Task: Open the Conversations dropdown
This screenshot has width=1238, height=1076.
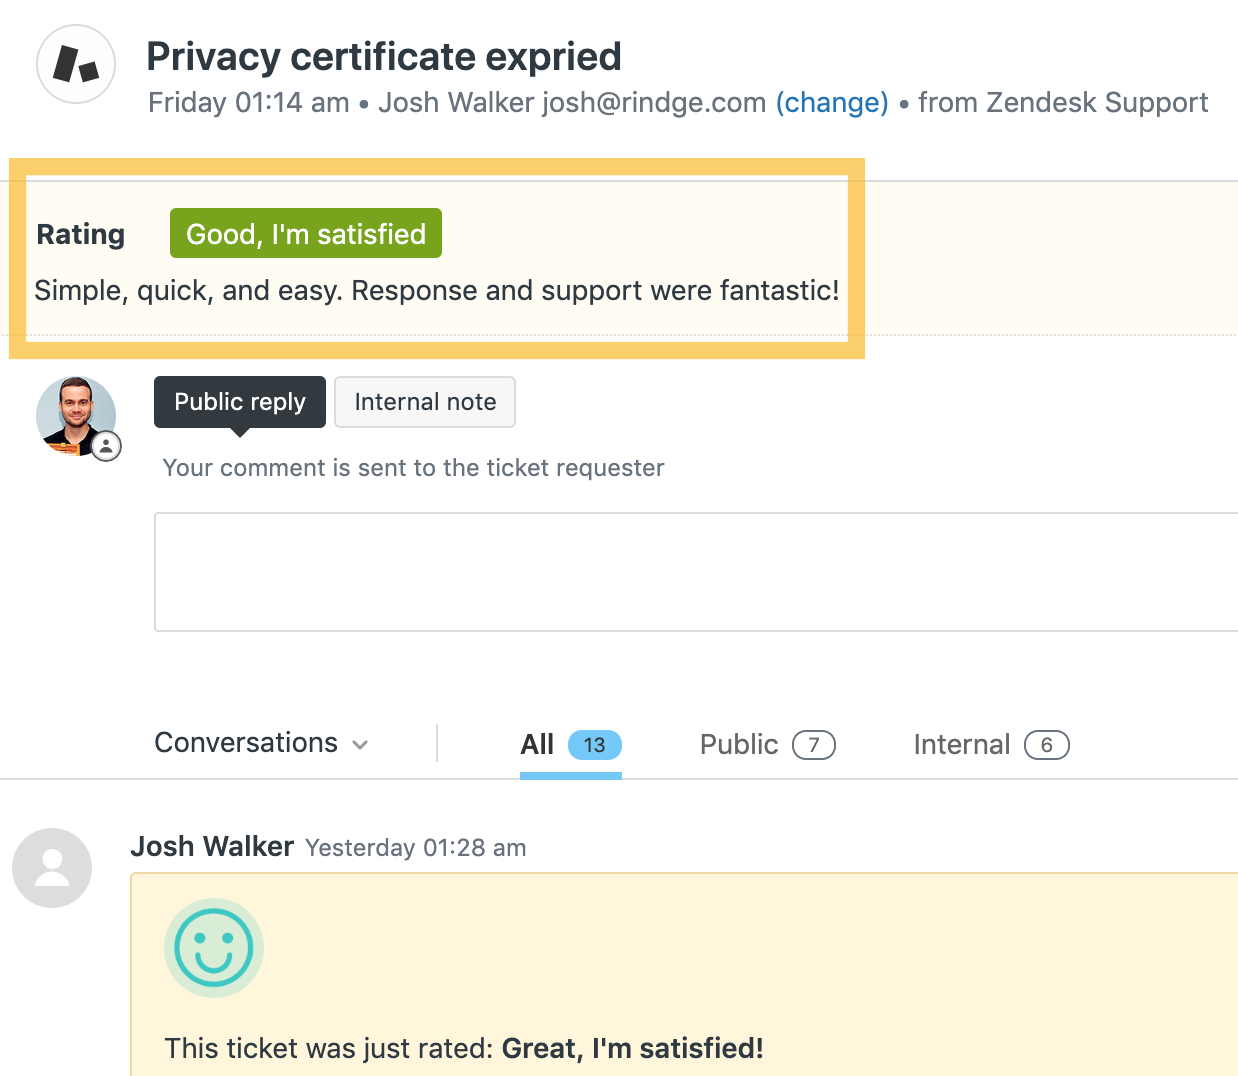Action: coord(261,743)
